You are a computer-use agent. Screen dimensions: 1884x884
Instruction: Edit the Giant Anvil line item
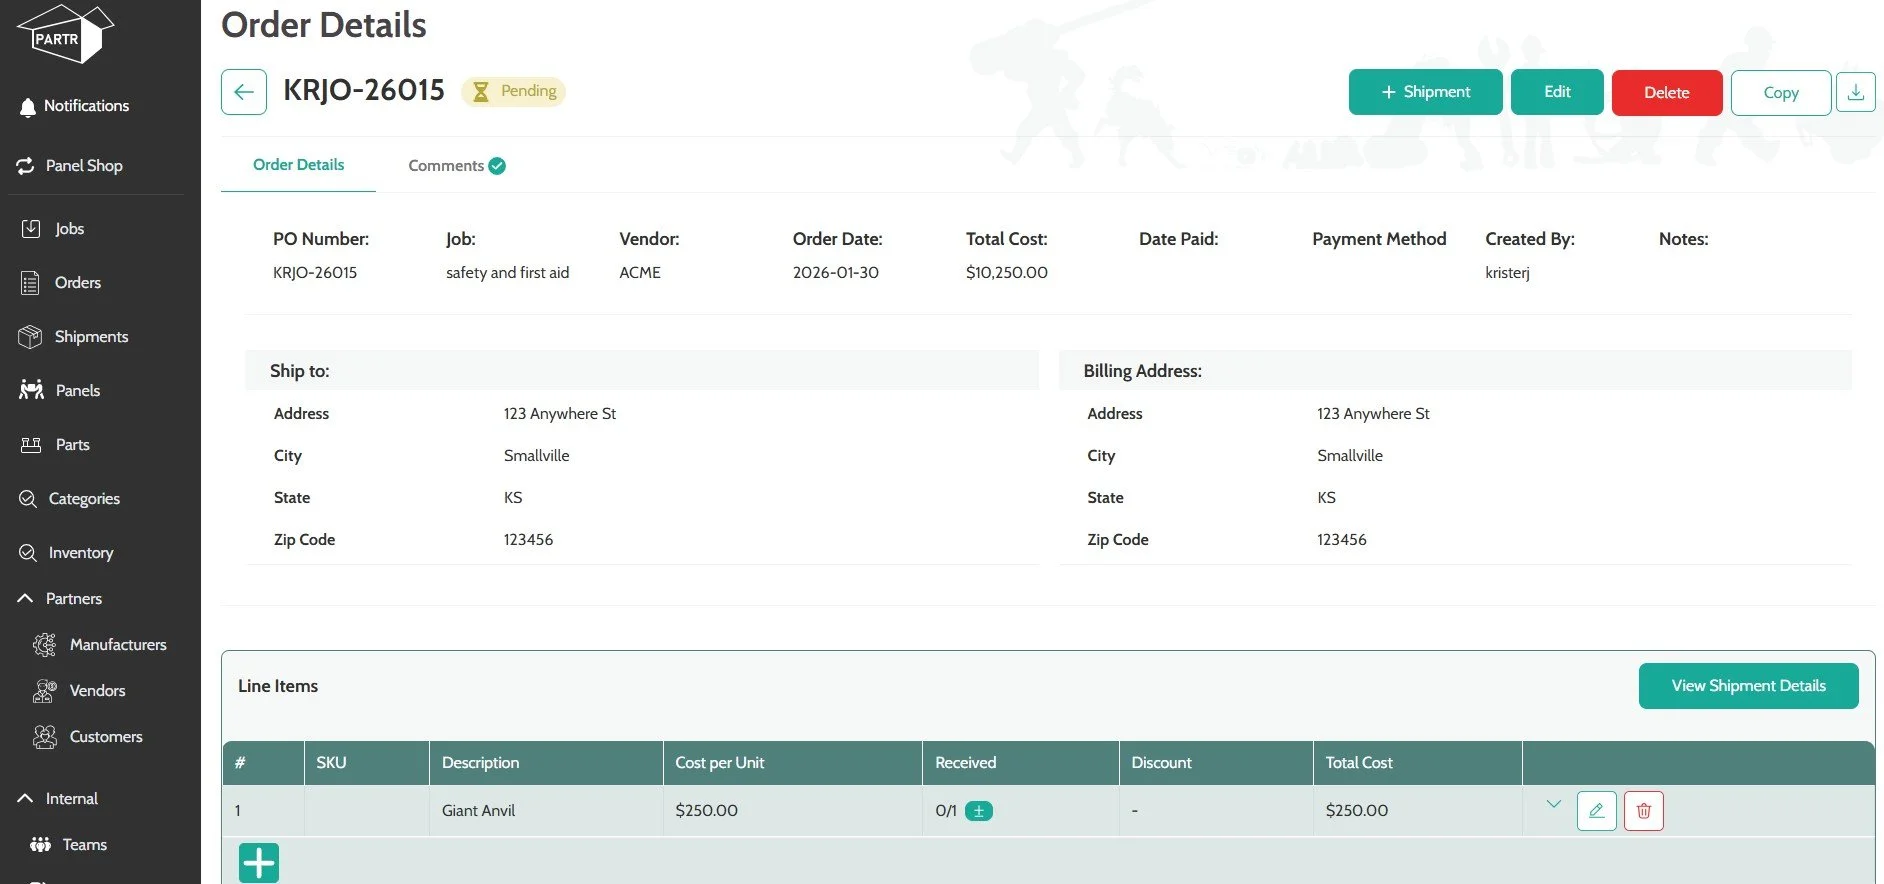tap(1597, 811)
